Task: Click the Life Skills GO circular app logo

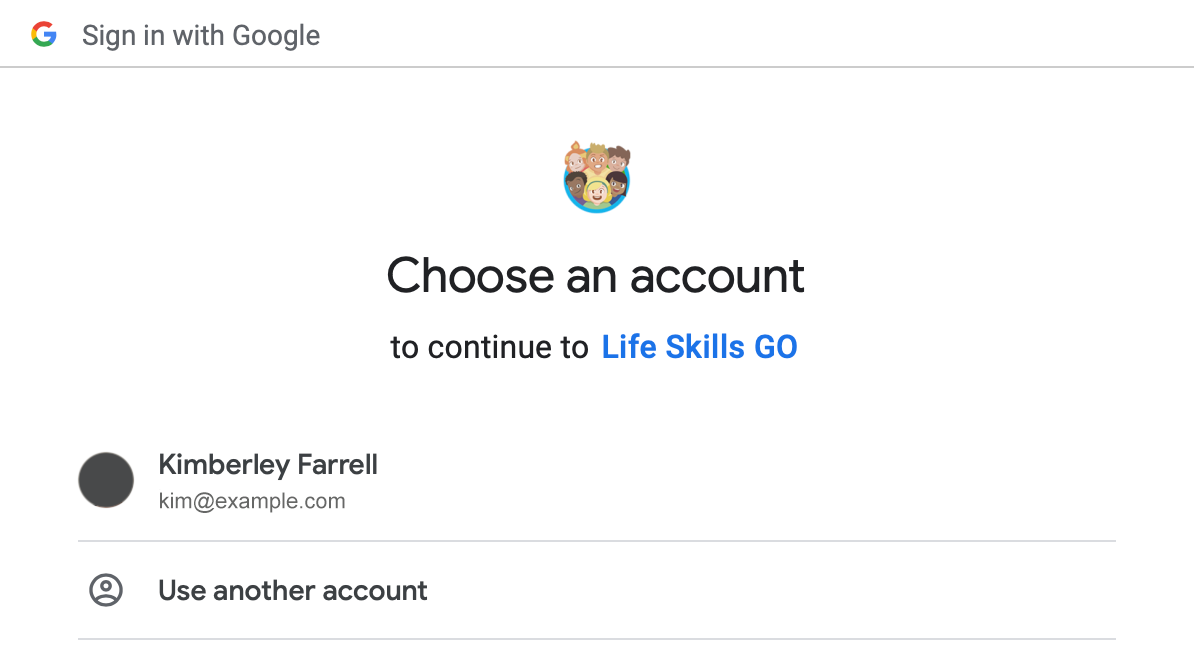Action: click(597, 178)
